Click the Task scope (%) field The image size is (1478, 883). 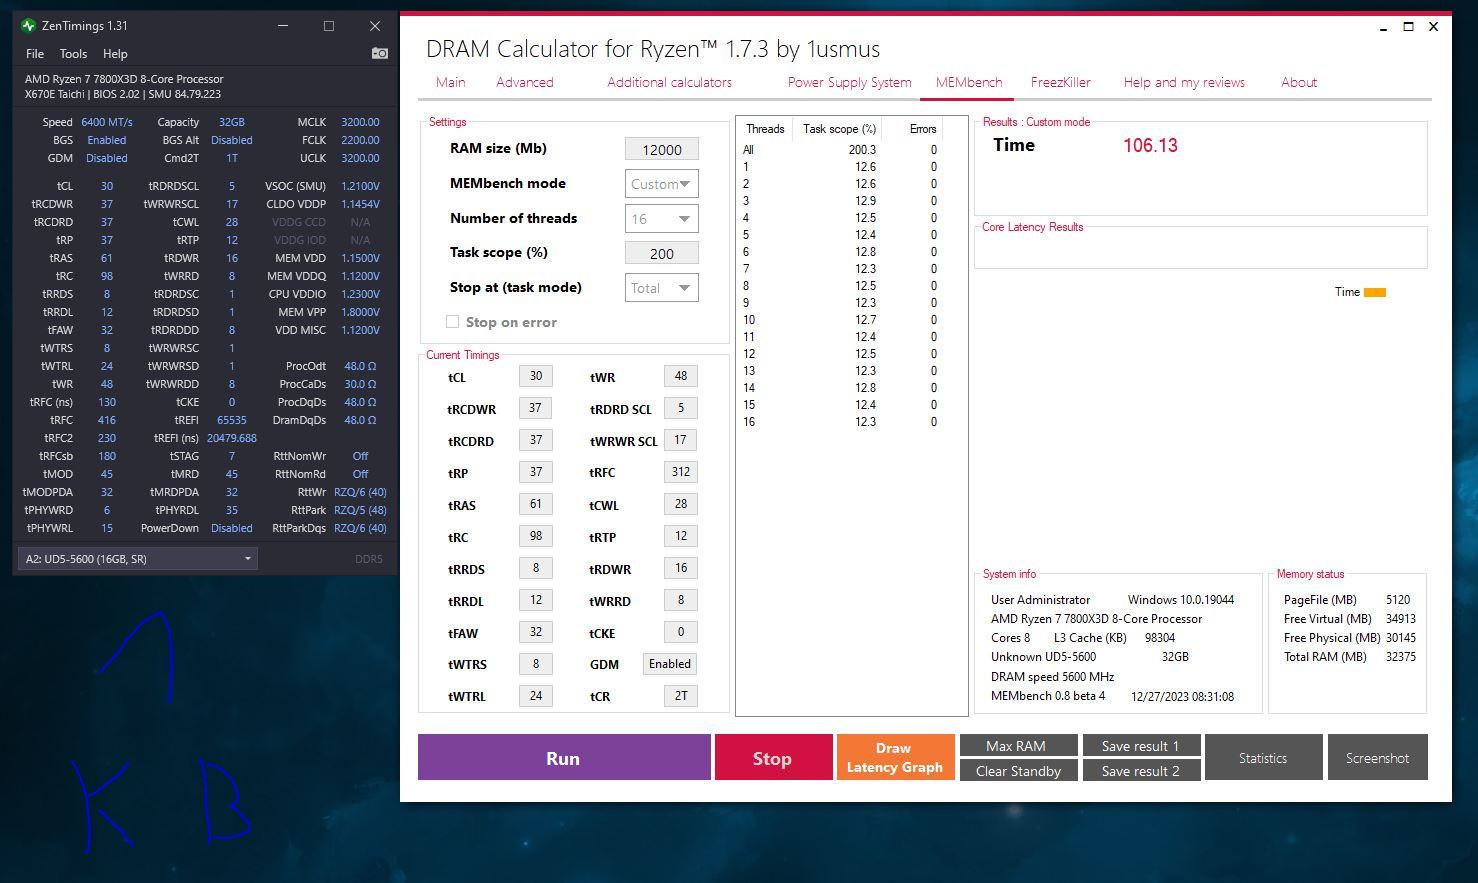(x=661, y=253)
